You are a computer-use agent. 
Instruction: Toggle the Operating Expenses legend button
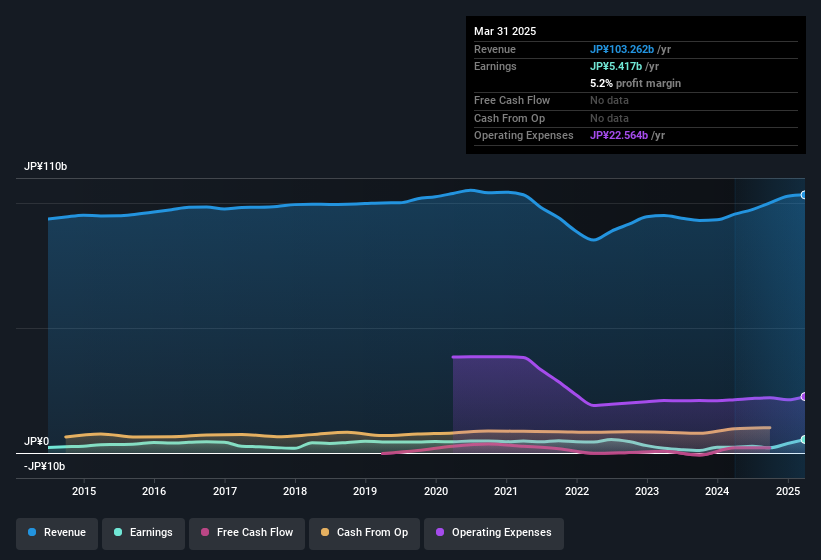coord(494,533)
